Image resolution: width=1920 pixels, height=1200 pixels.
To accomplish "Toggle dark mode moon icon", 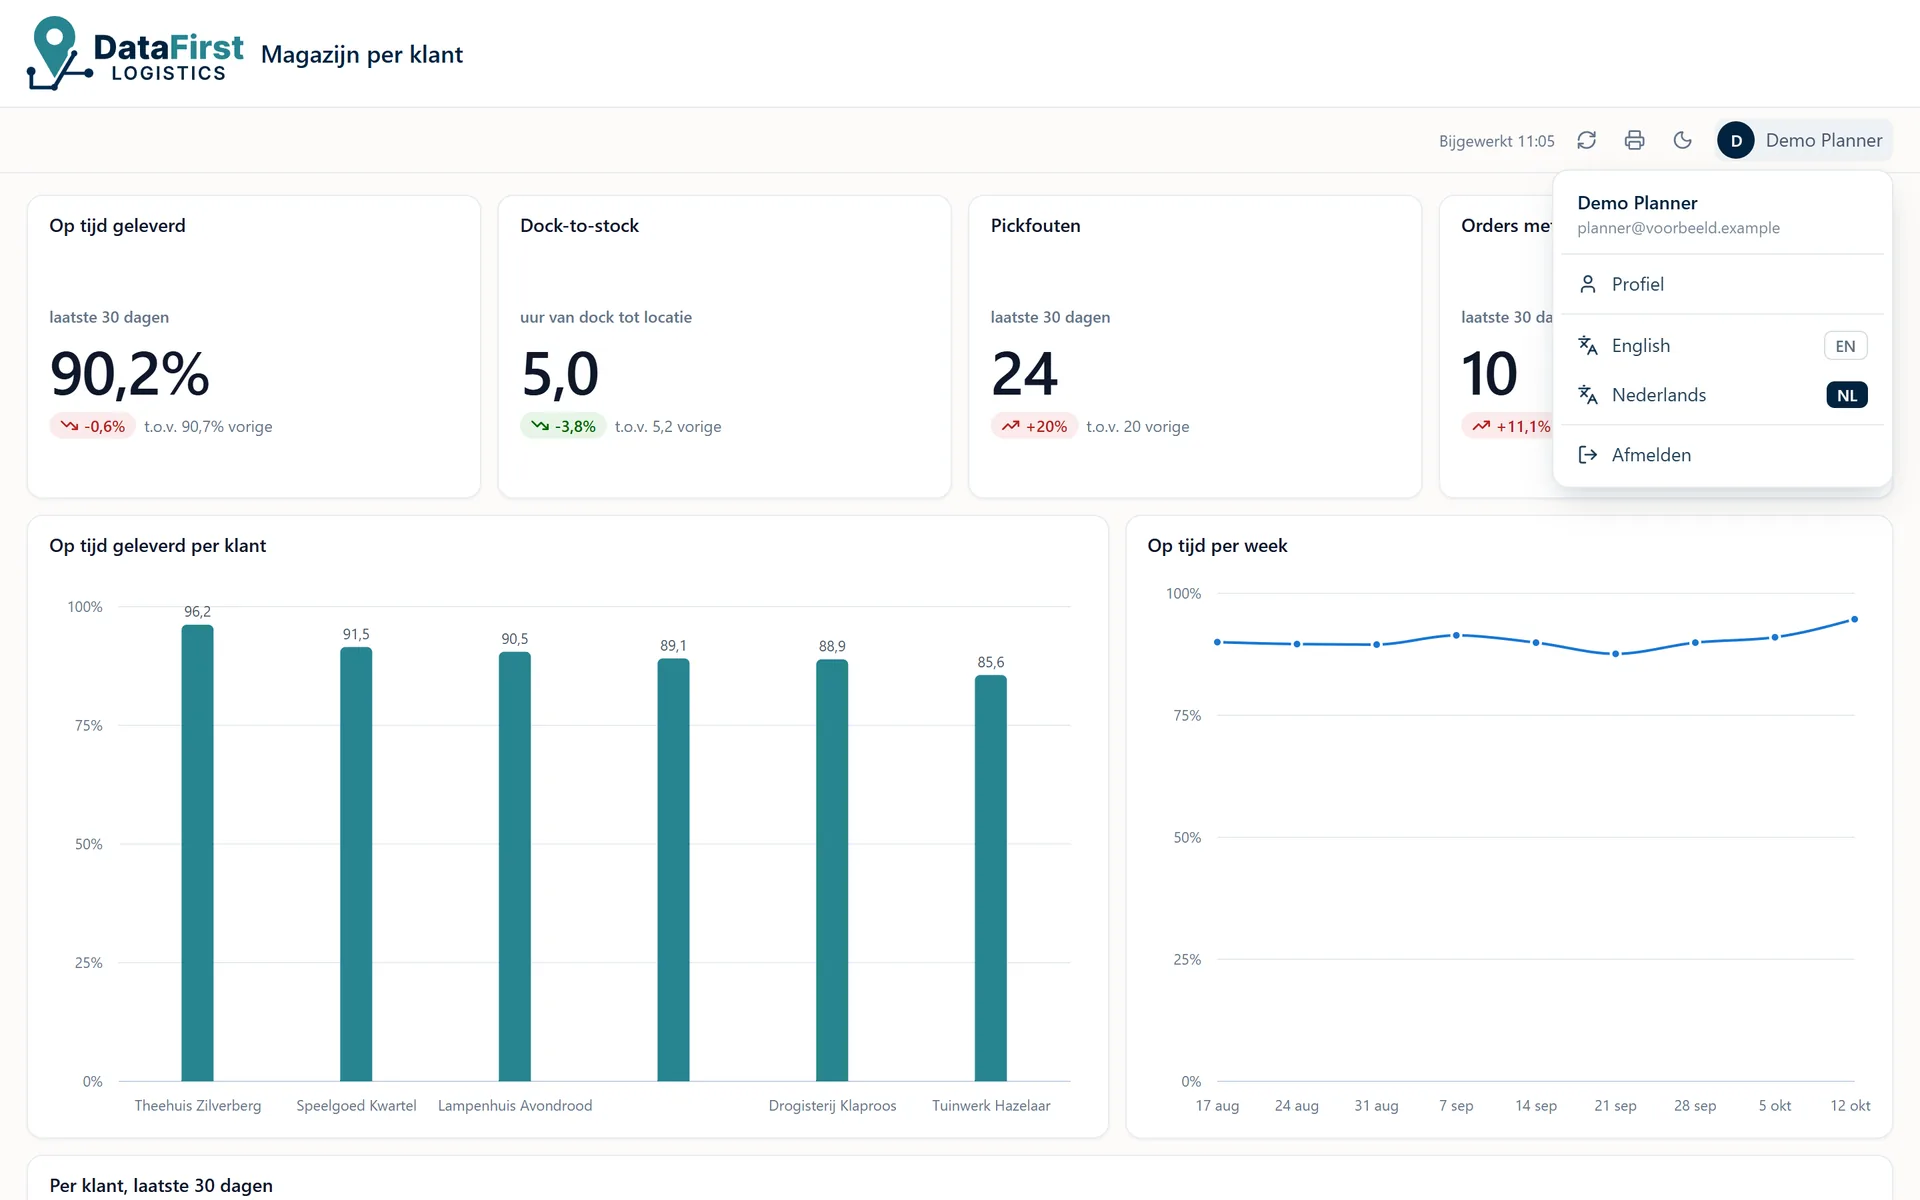I will [x=1682, y=140].
